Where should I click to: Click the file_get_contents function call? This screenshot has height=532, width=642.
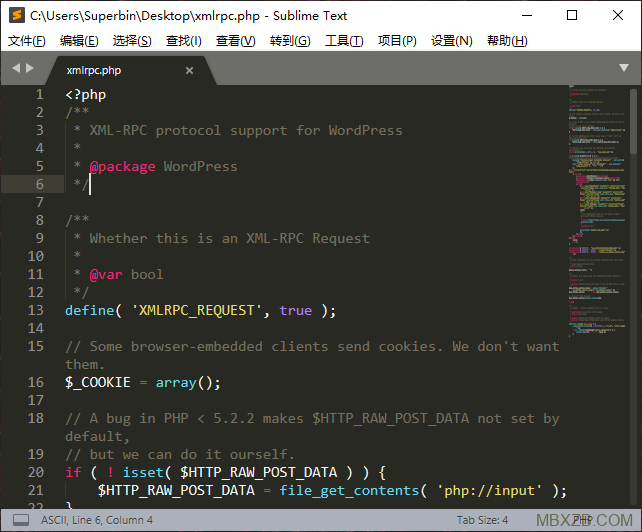tap(349, 490)
